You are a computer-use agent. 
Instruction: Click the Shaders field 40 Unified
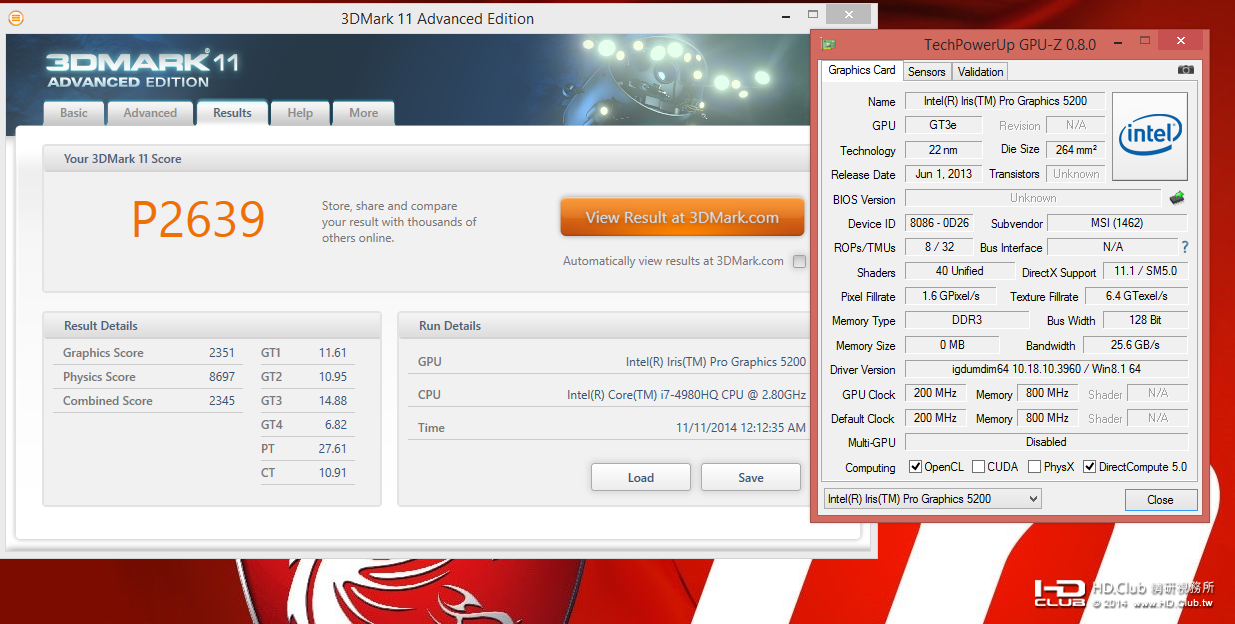[960, 271]
